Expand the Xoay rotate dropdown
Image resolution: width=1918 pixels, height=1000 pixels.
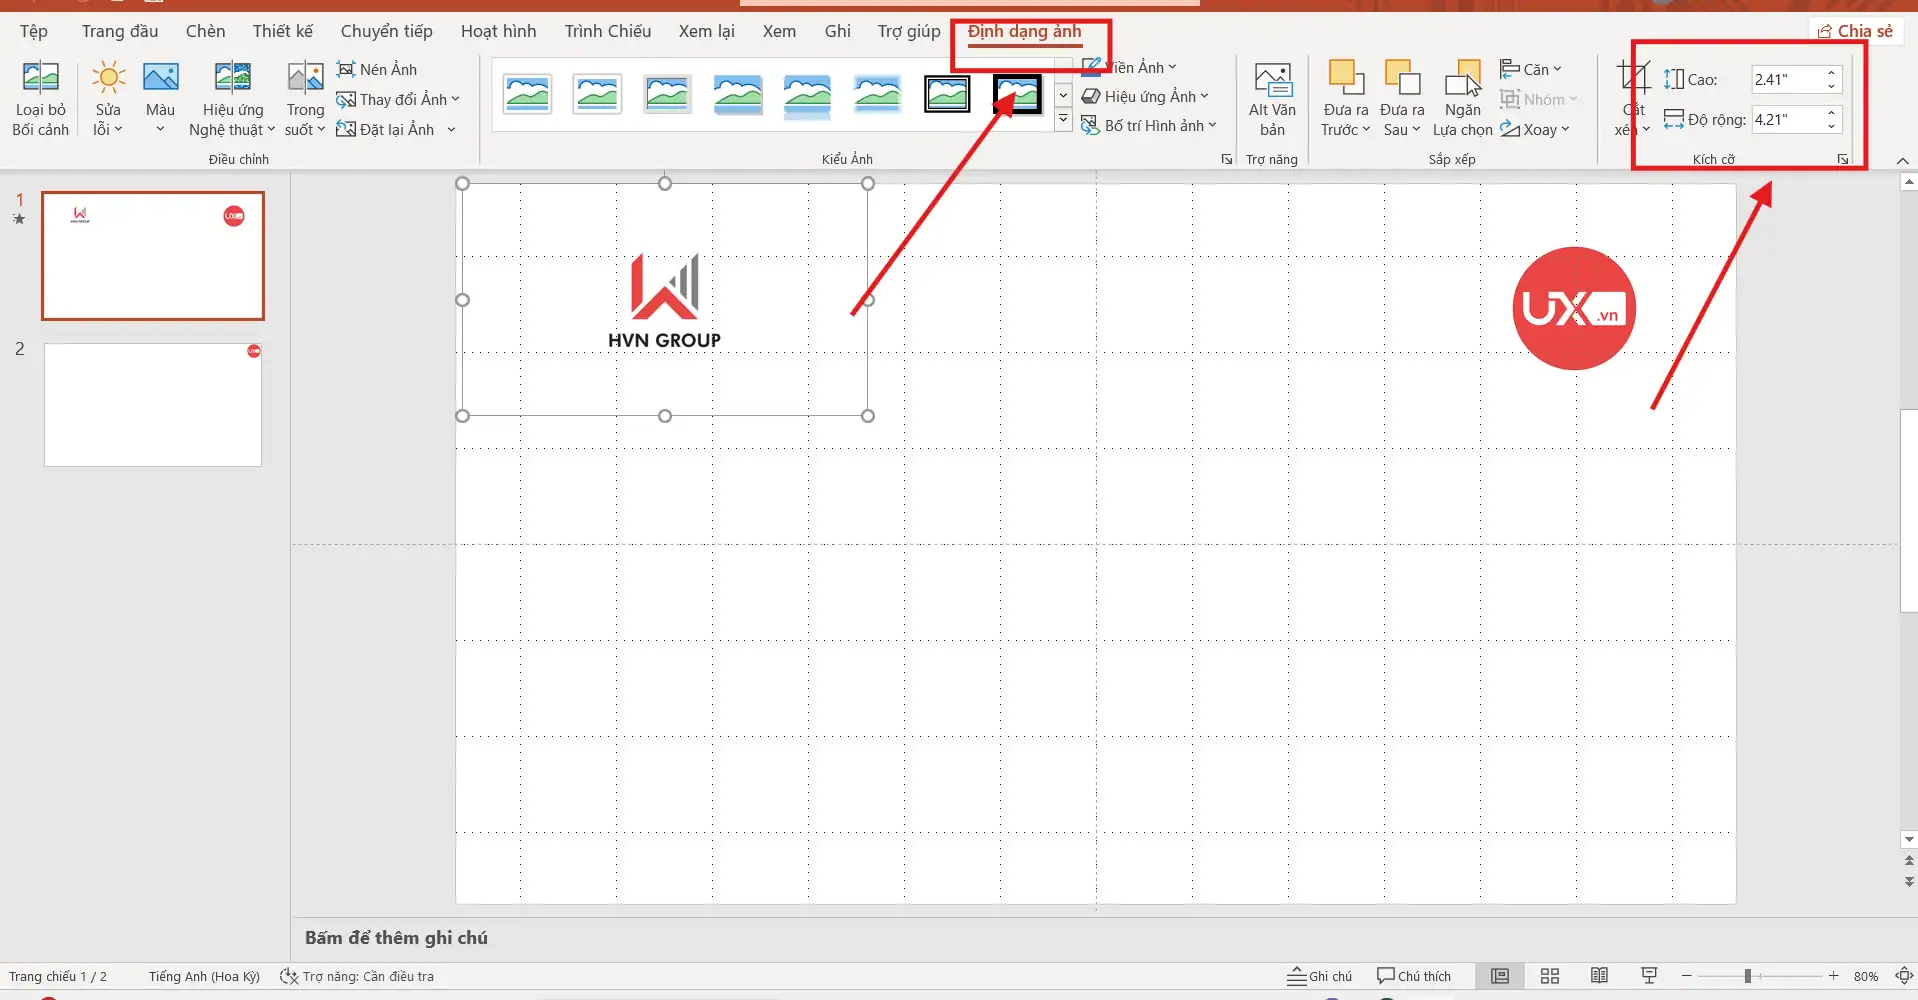click(x=1565, y=130)
